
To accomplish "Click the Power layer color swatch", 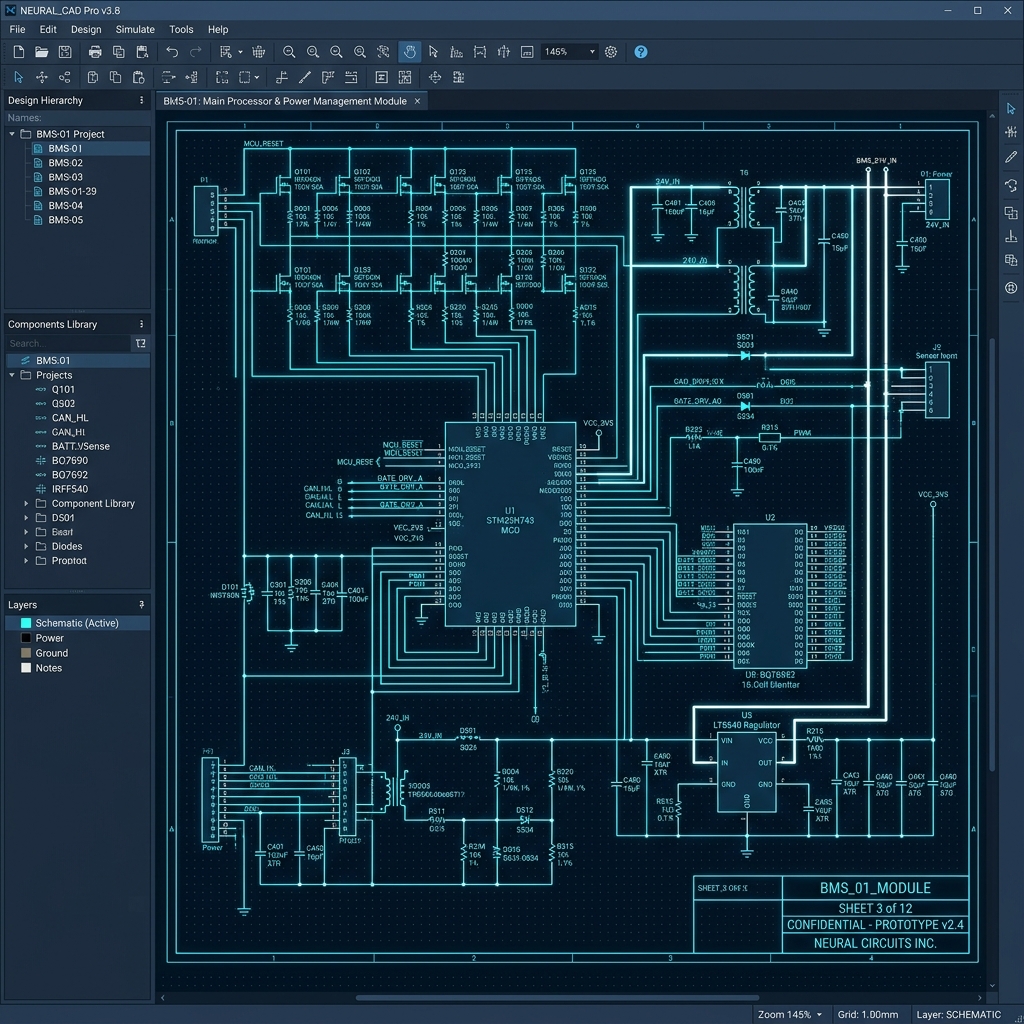I will tap(26, 638).
